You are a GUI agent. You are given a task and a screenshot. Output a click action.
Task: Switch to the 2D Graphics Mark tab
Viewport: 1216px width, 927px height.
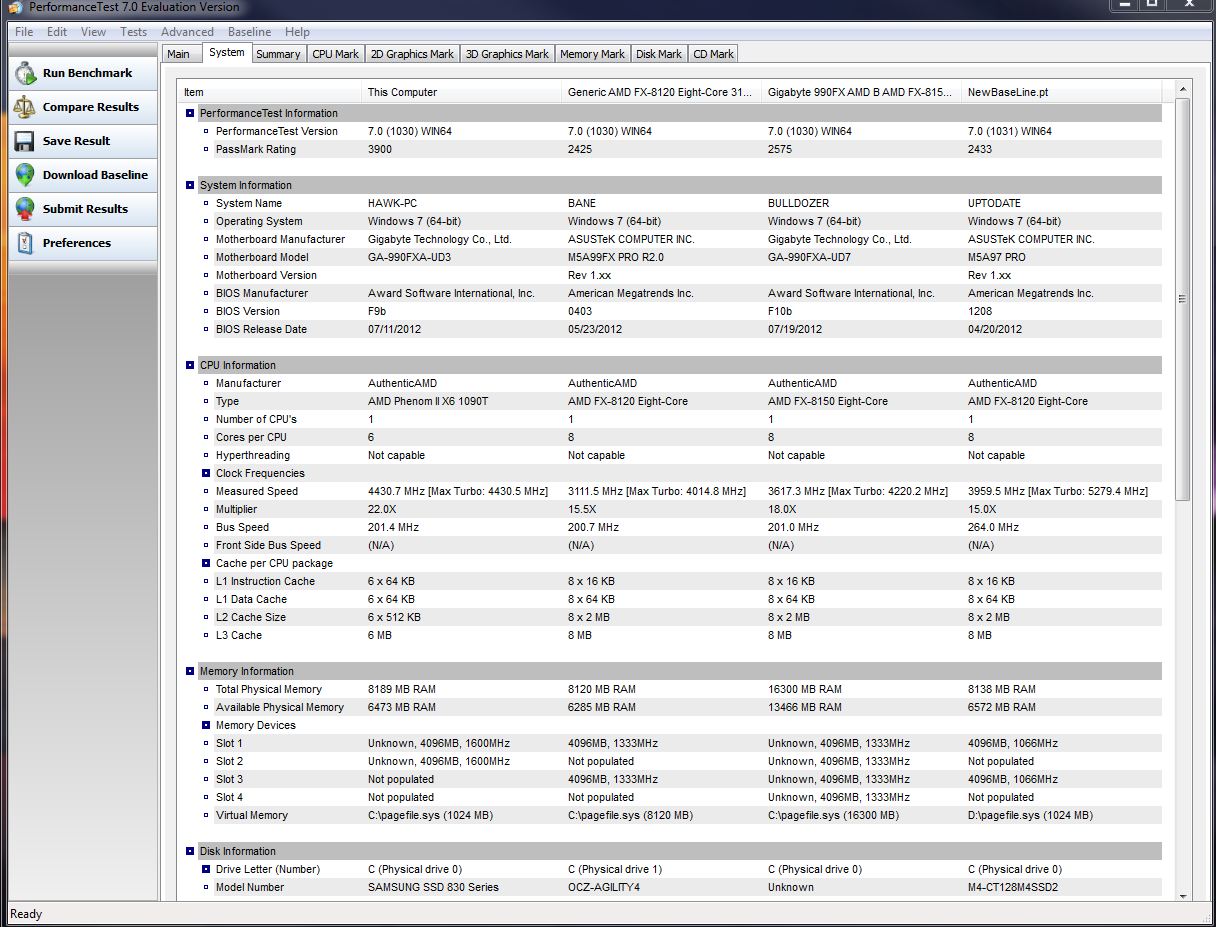pos(412,54)
